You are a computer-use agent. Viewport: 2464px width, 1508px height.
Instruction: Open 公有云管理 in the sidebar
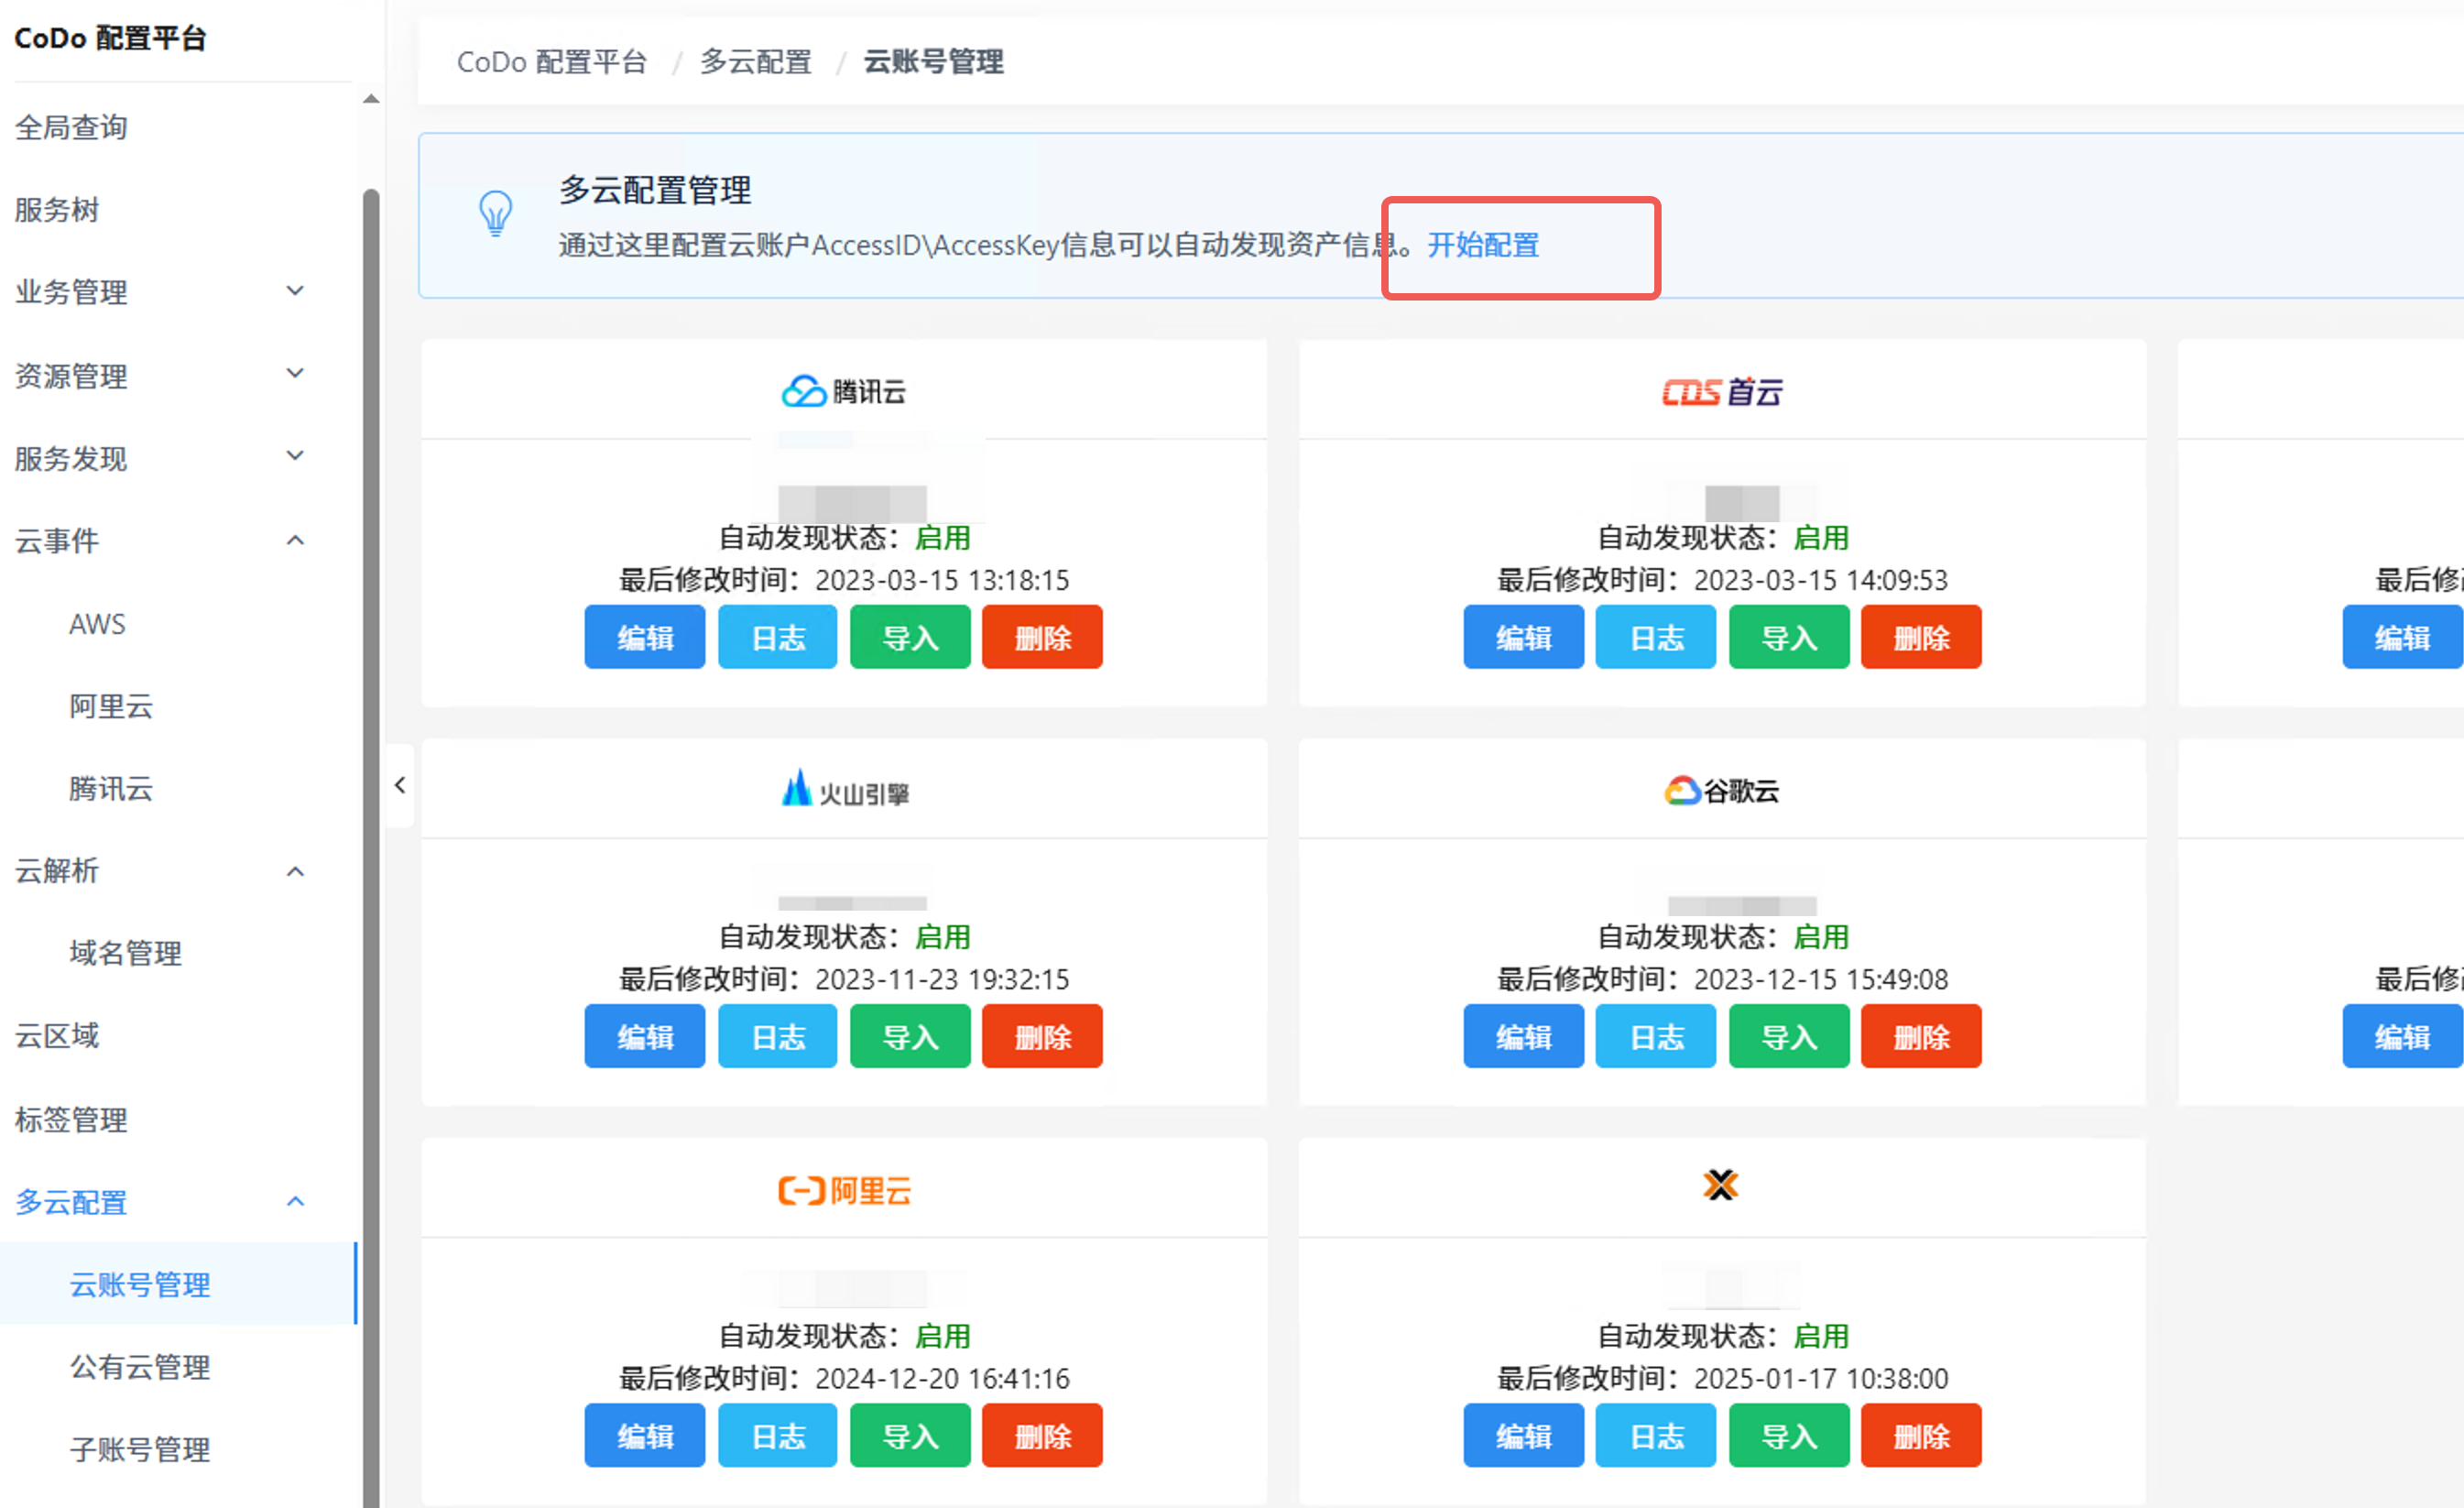tap(140, 1367)
